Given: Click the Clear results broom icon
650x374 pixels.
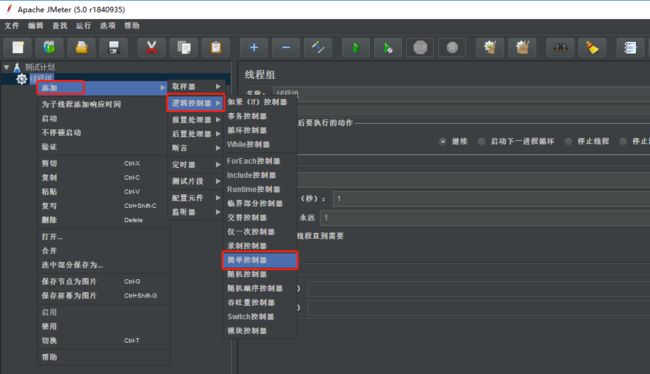Looking at the screenshot, I should (x=490, y=48).
